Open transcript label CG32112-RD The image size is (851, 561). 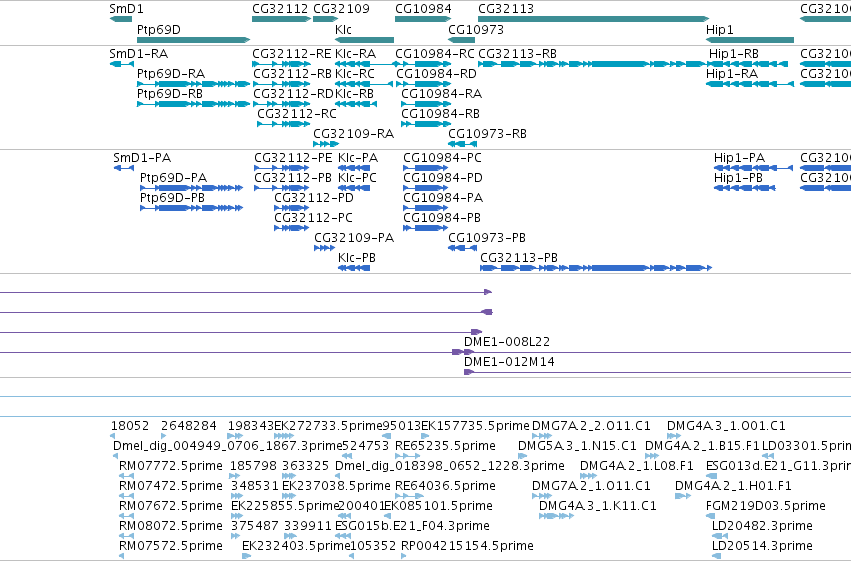click(x=294, y=93)
